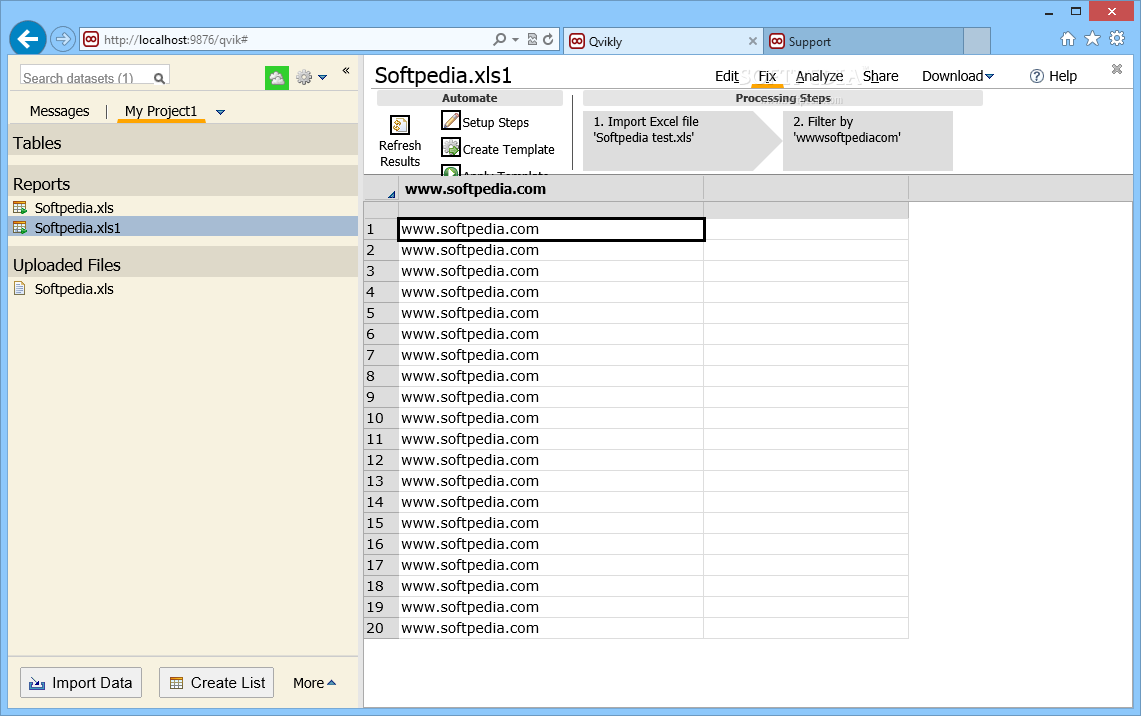This screenshot has width=1141, height=716.
Task: Open uploaded file Softpedia.xls
Action: pyautogui.click(x=74, y=289)
